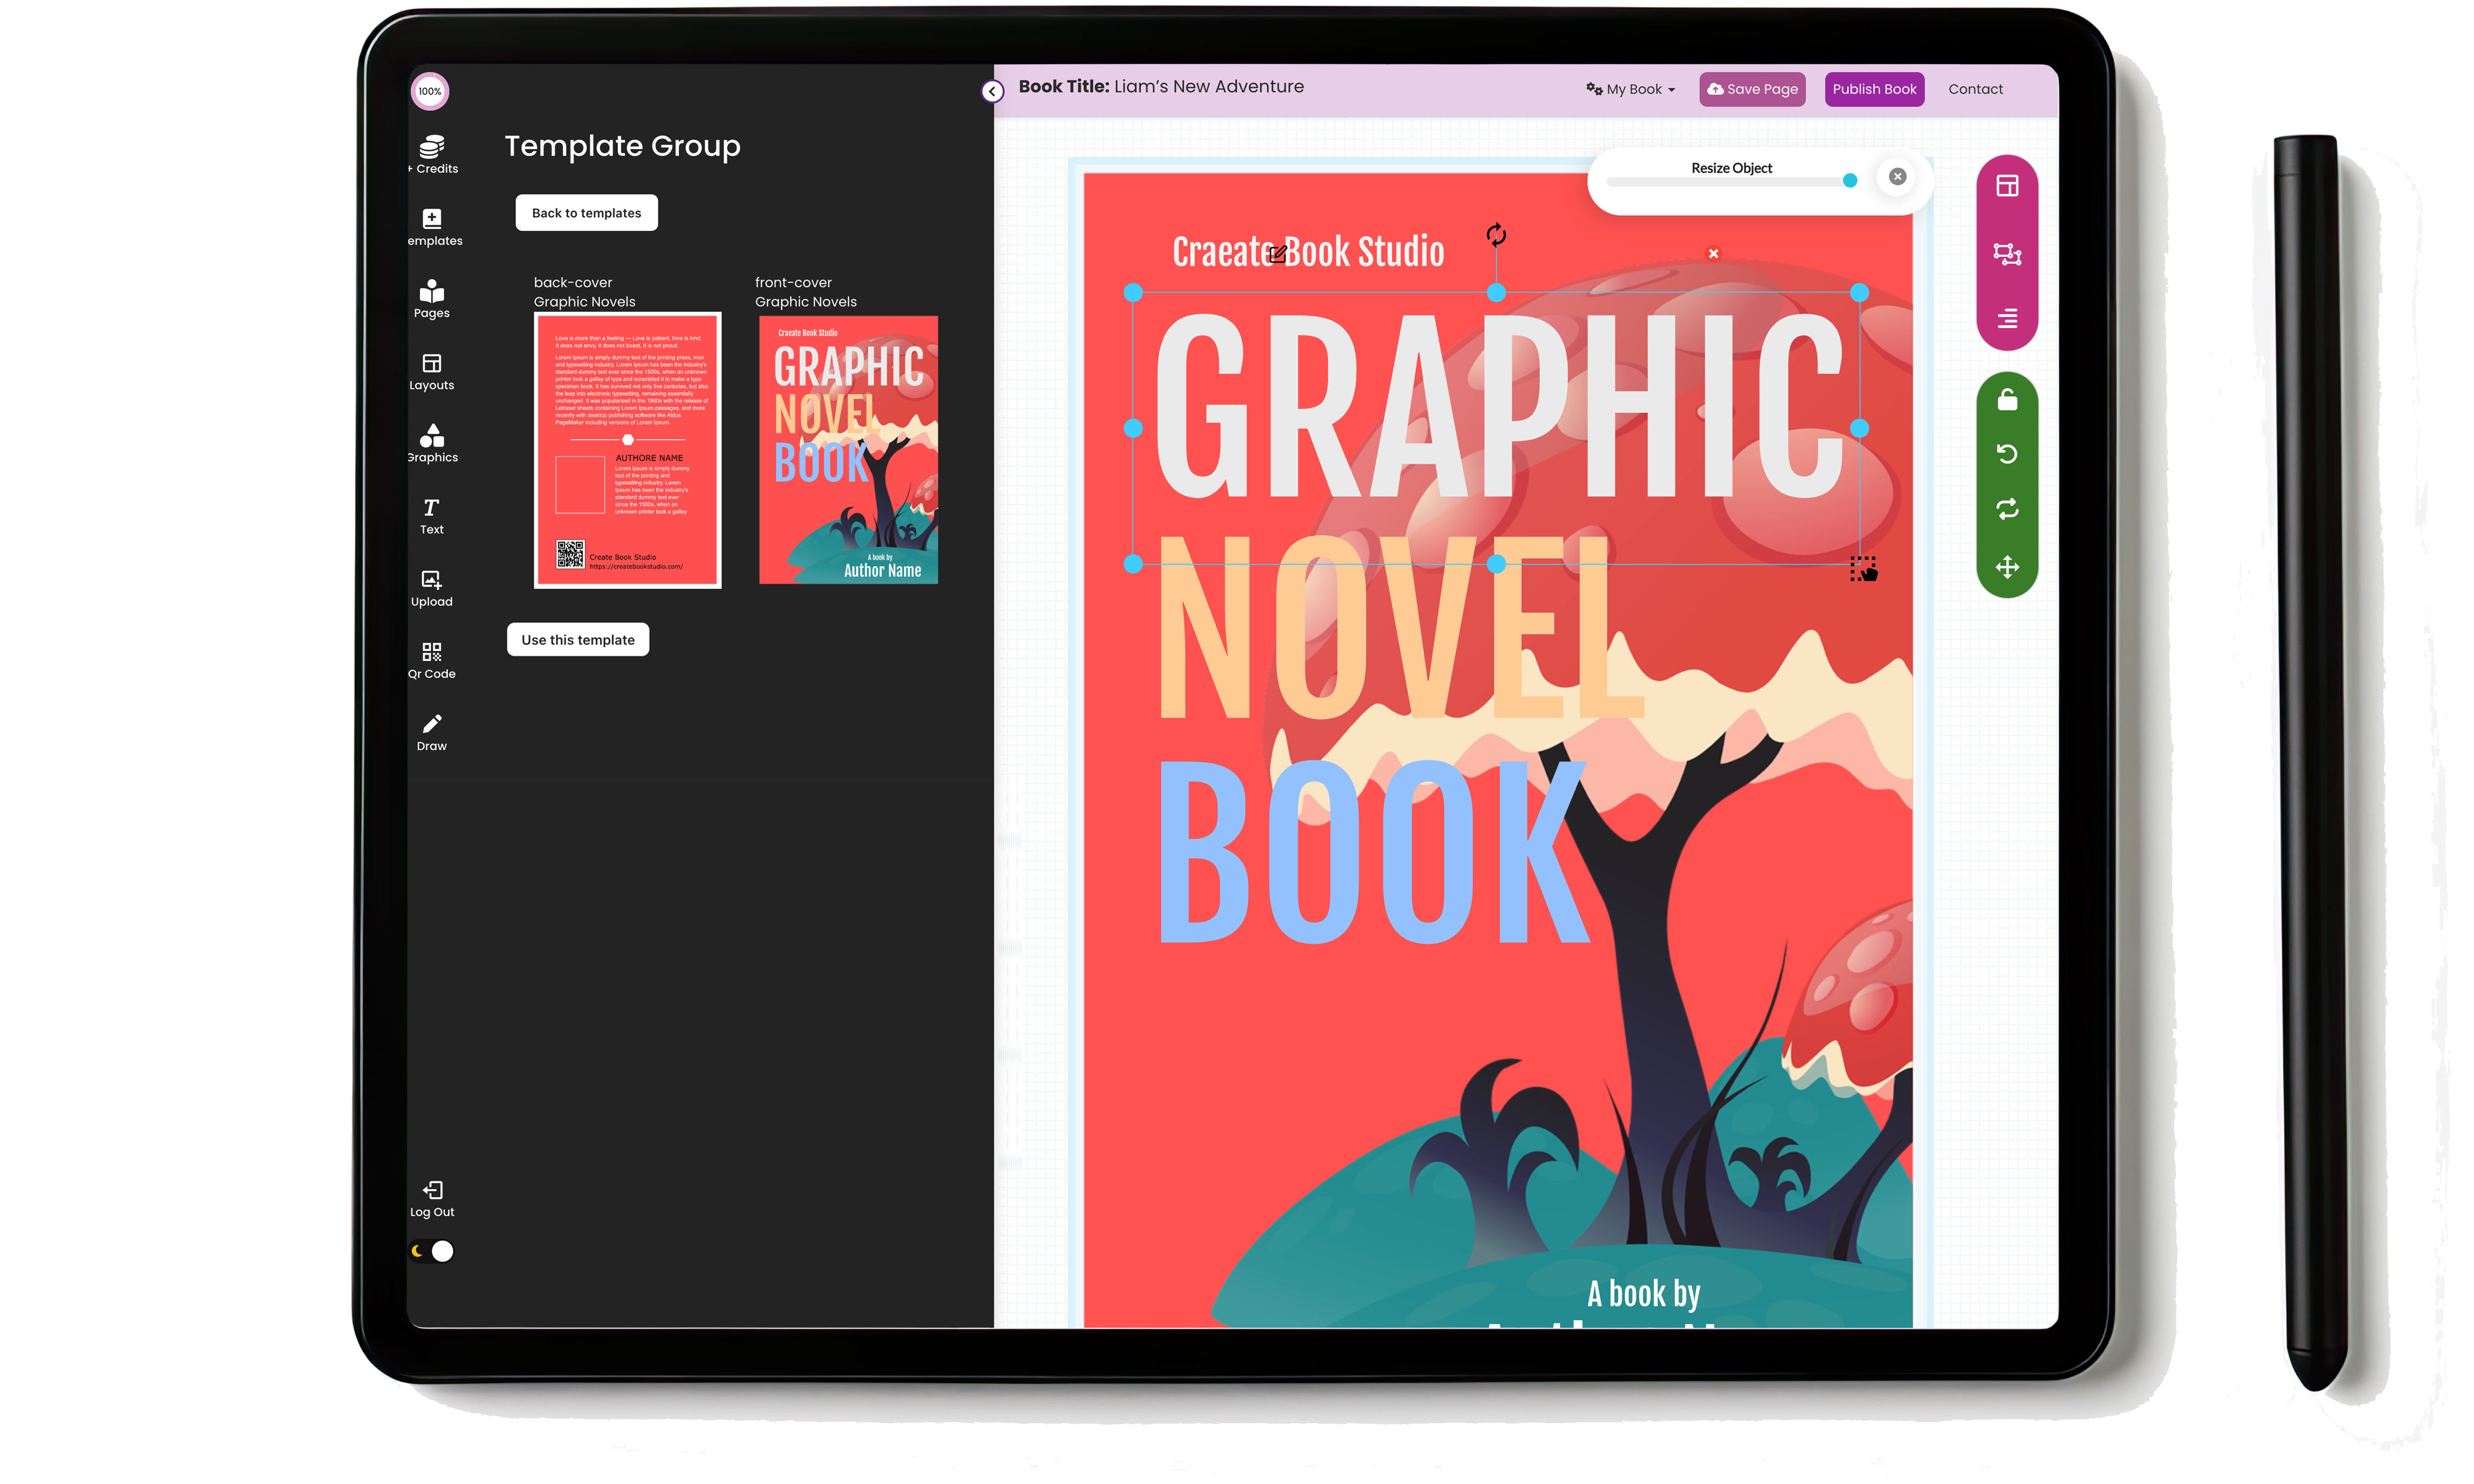Screen dimensions: 2474x1484
Task: Click the repeat/swap arrows icon in green toolbar
Action: tap(2007, 510)
